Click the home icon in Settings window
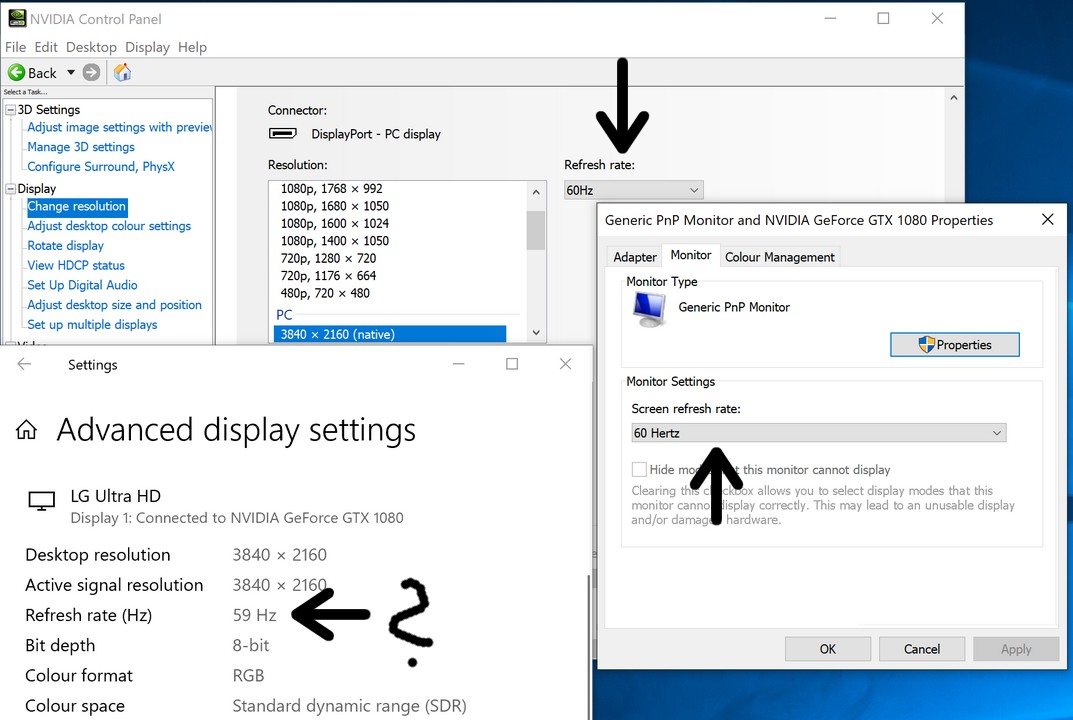This screenshot has width=1073, height=720. 27,430
